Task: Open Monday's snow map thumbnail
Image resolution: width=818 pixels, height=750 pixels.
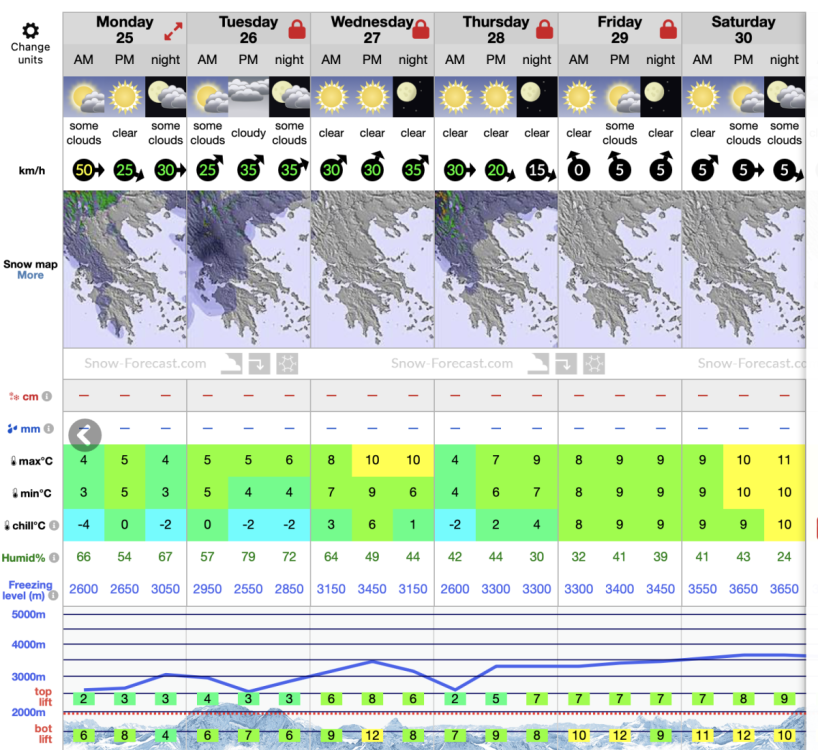Action: click(124, 269)
